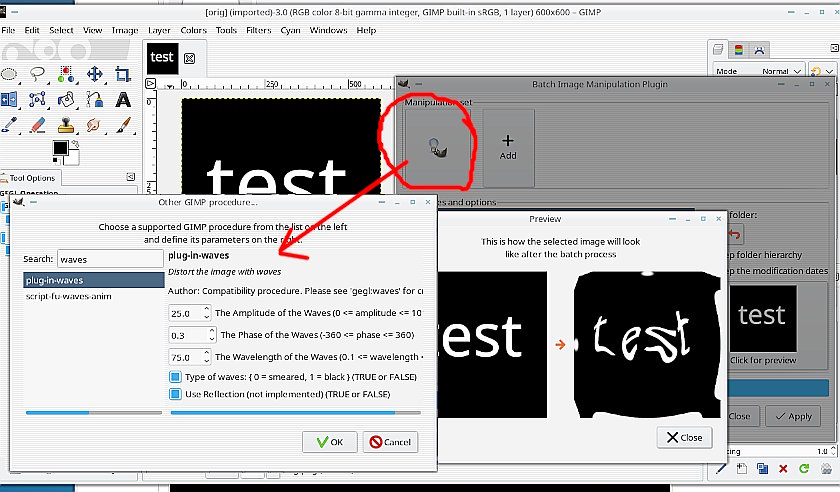
Task: Open the Tool Options panel configure menu
Action: (x=130, y=177)
